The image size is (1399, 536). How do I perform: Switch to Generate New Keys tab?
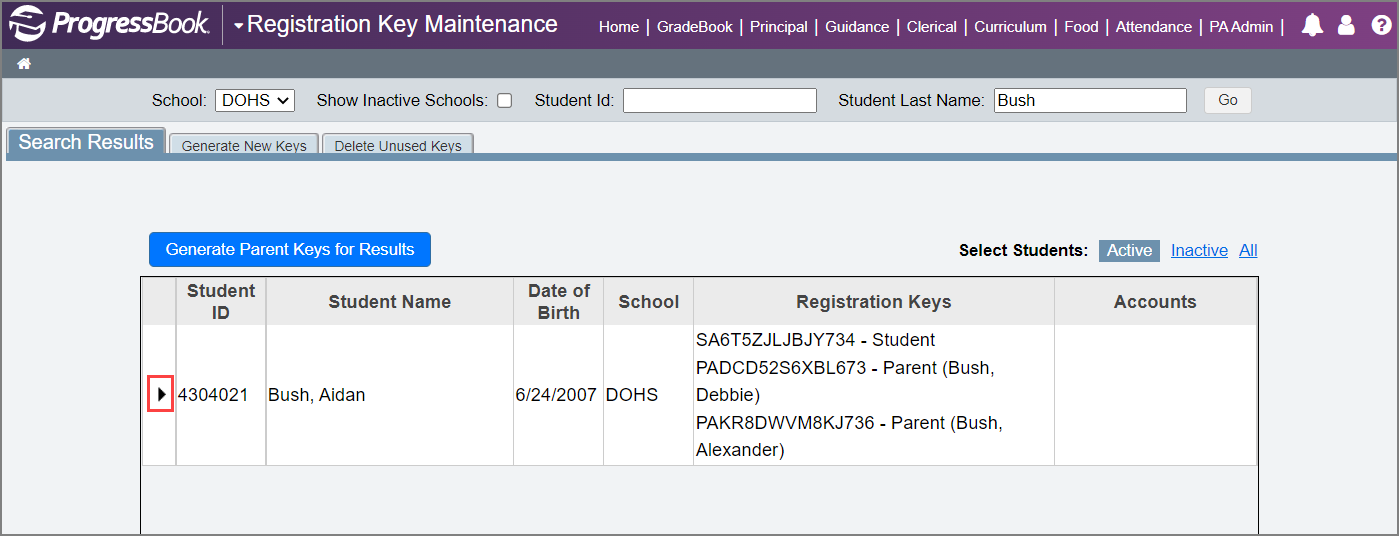[x=244, y=145]
